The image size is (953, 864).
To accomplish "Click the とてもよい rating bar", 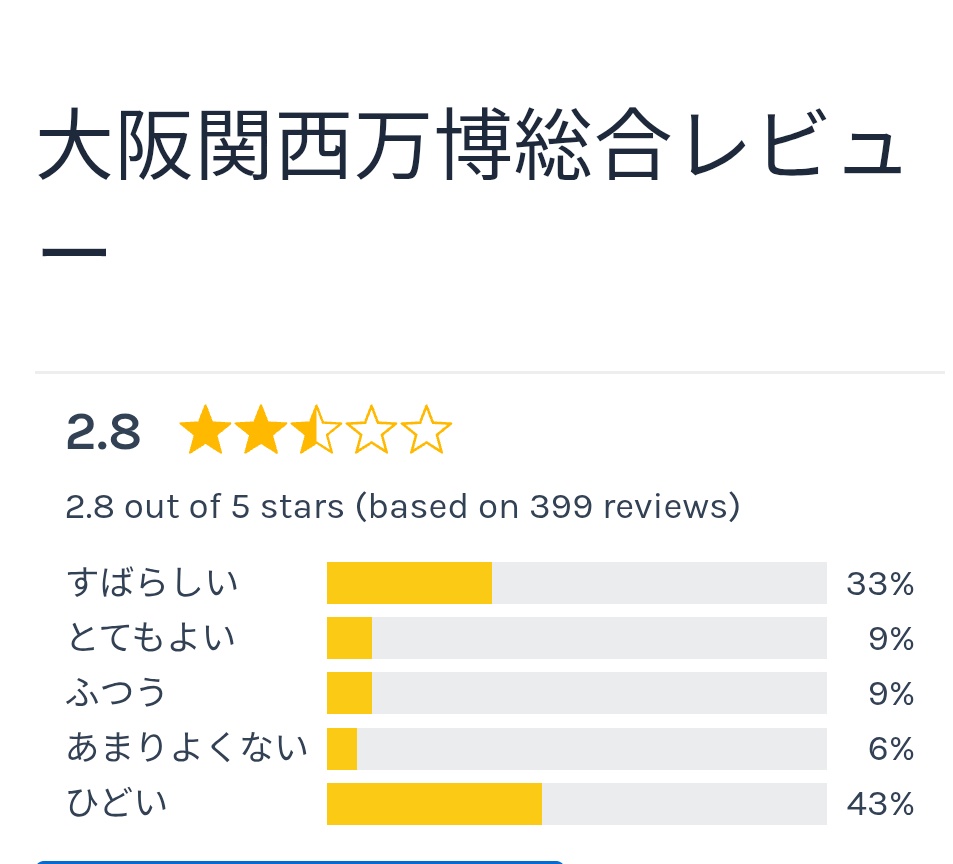I will point(576,638).
